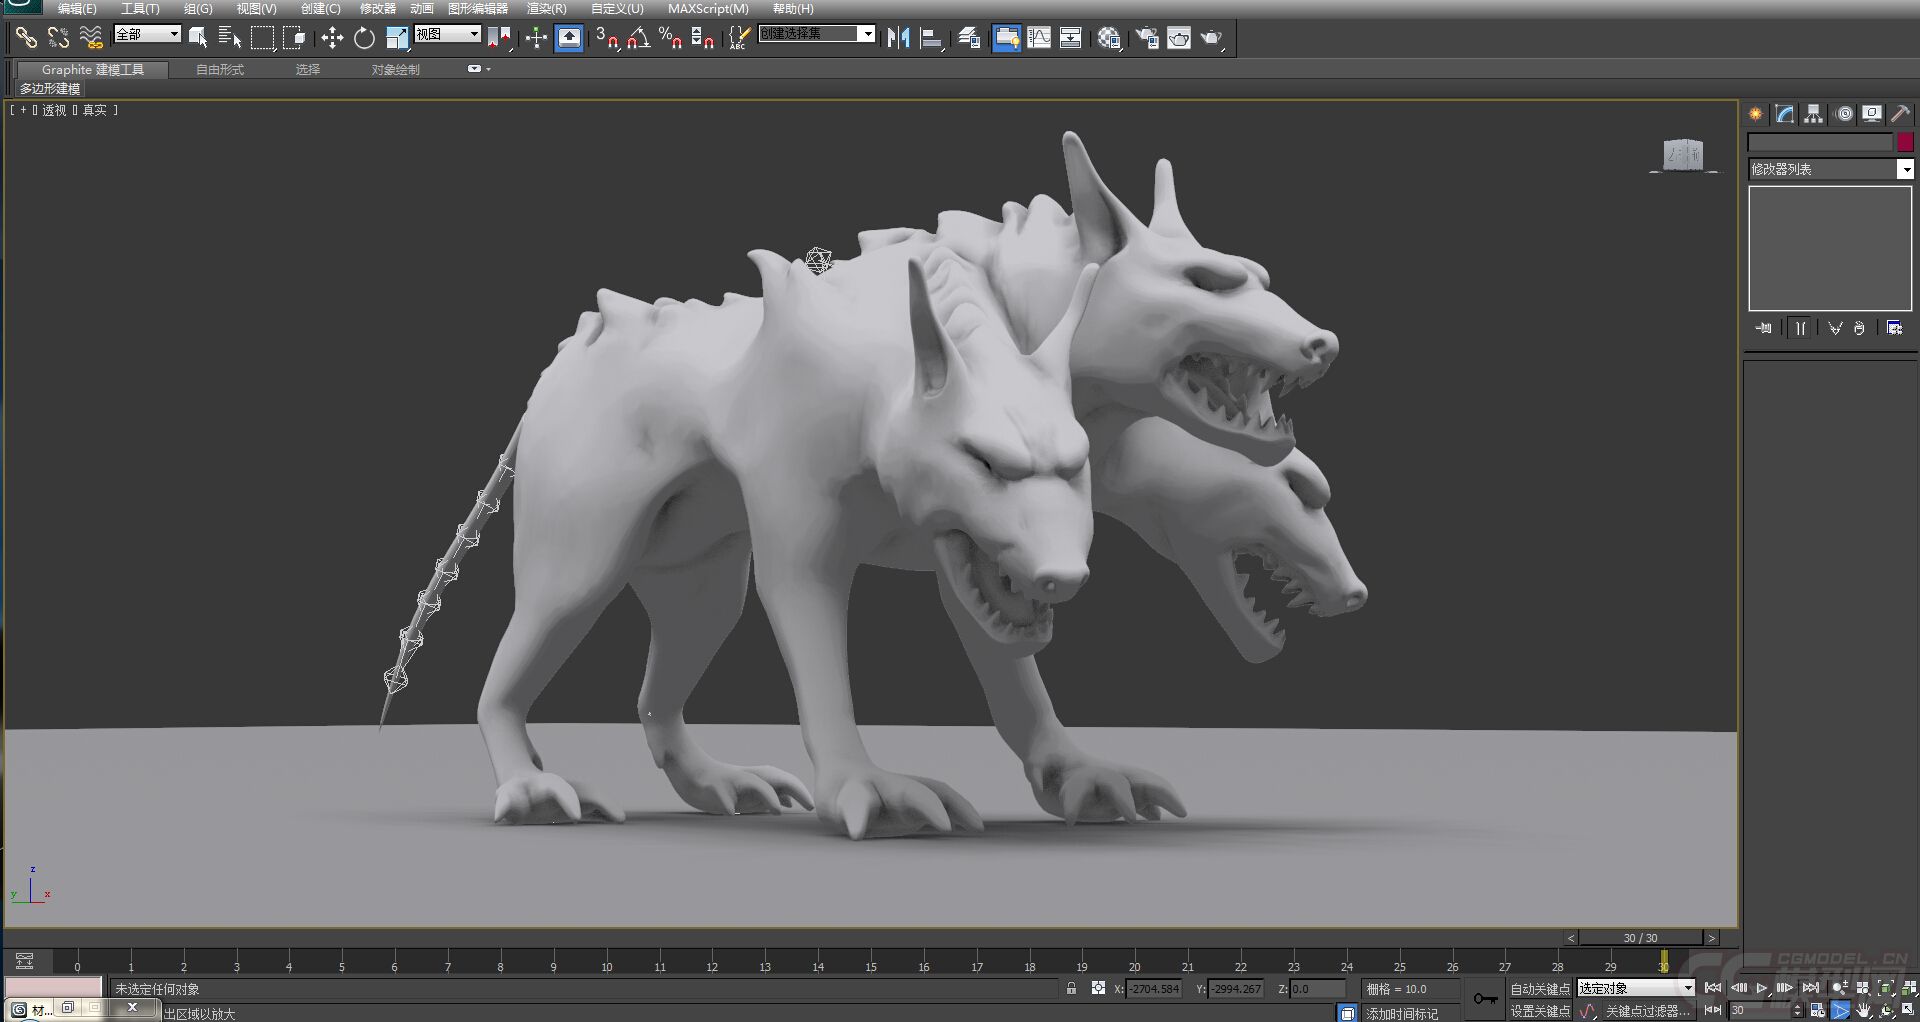Open the 全部 selection filter dropdown
Viewport: 1920px width, 1022px height.
pos(147,34)
